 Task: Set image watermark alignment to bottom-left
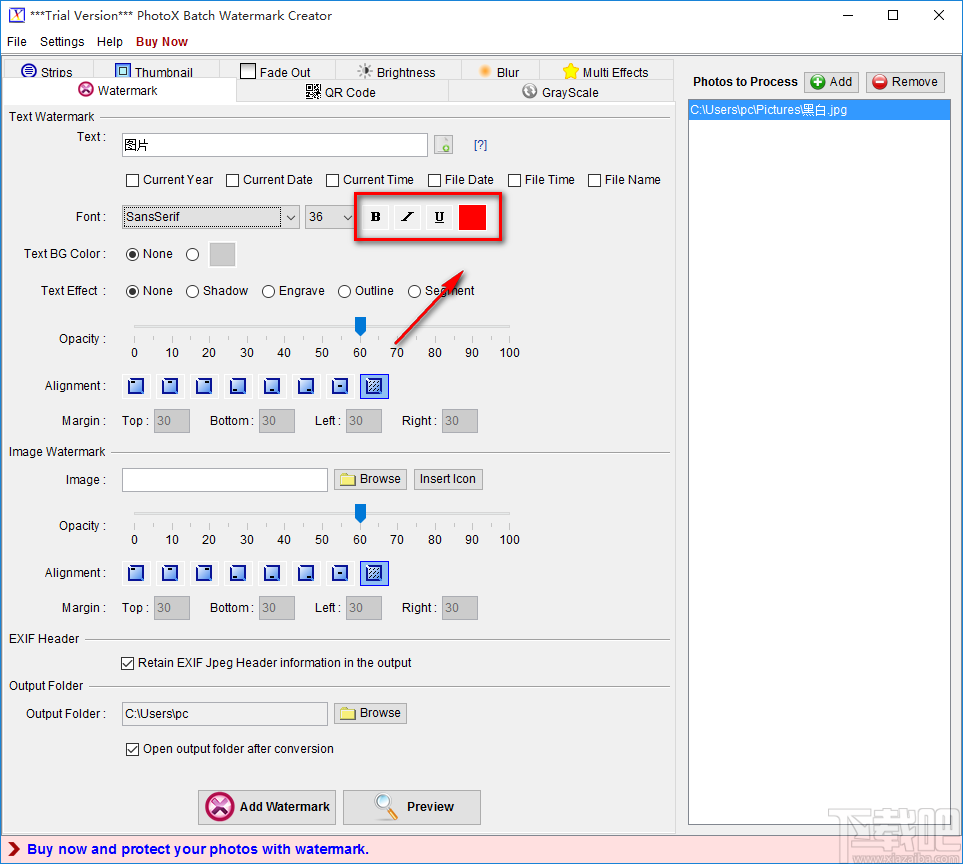(238, 573)
